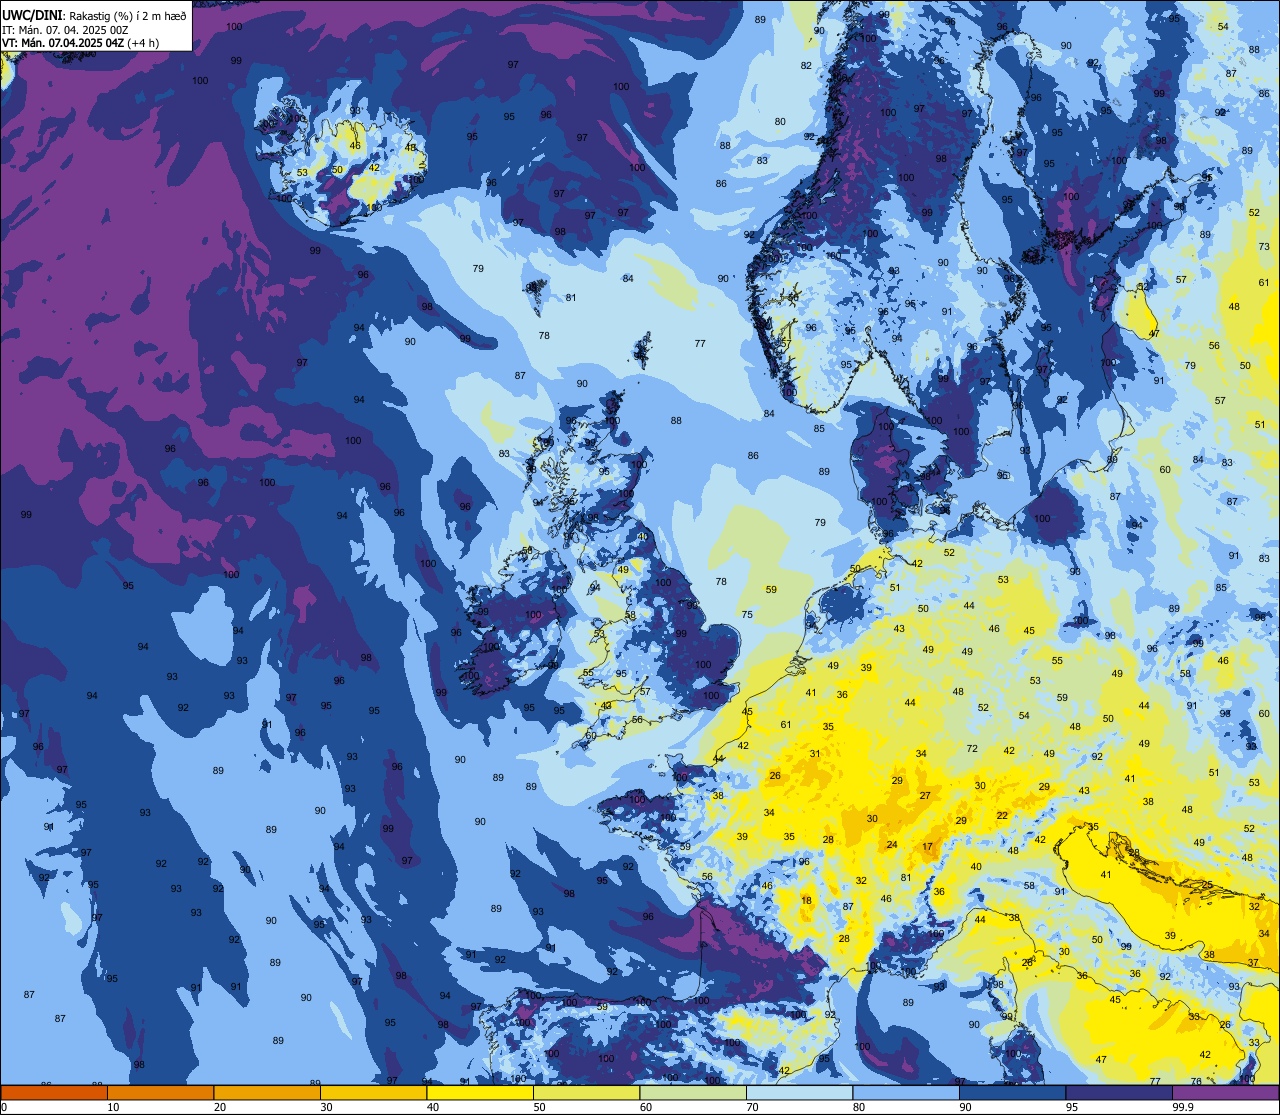Pick the pale yellow 50–60 legend swatch
The height and width of the screenshot is (1115, 1280).
[x=586, y=1093]
